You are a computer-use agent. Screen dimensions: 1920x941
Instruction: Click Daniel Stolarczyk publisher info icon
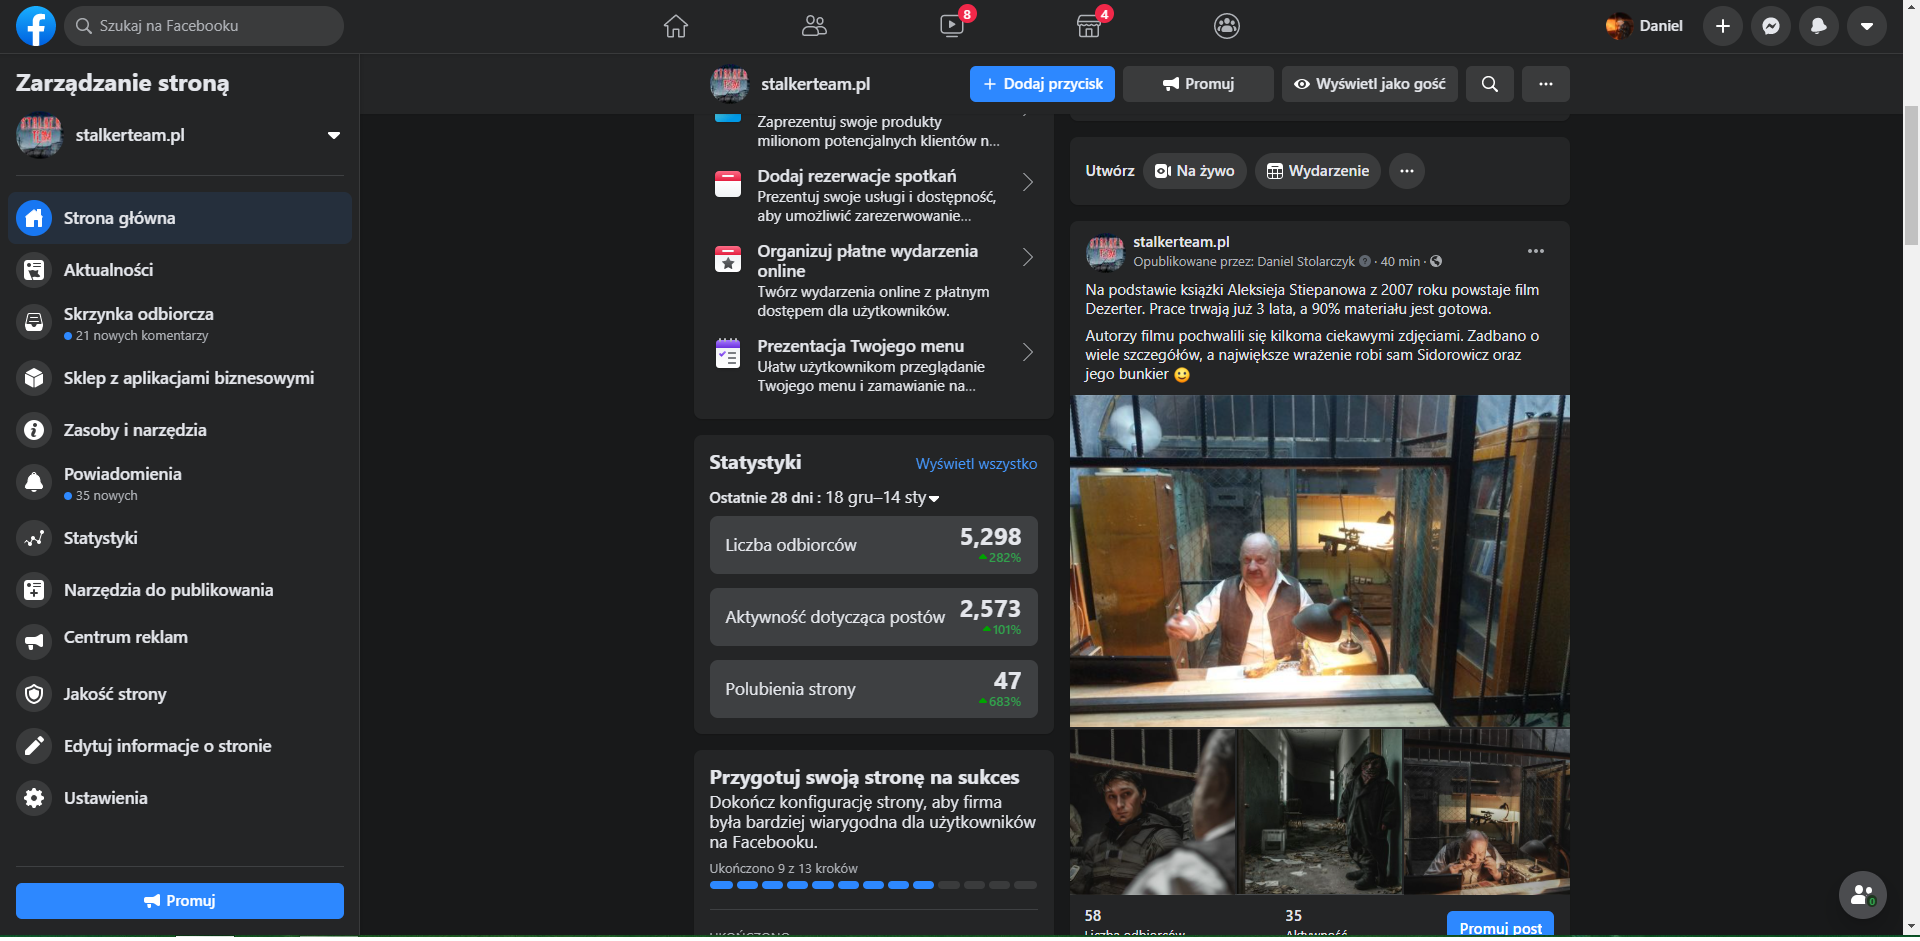click(x=1365, y=262)
